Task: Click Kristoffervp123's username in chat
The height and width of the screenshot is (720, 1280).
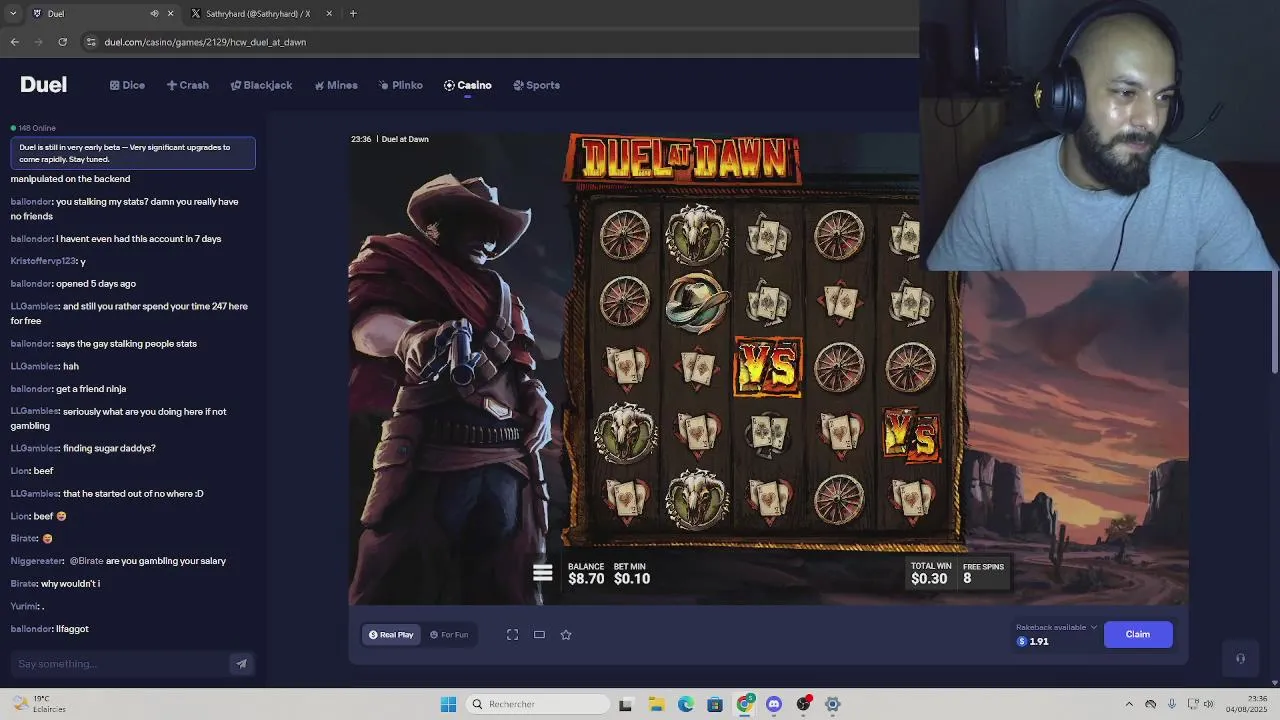Action: 43,261
